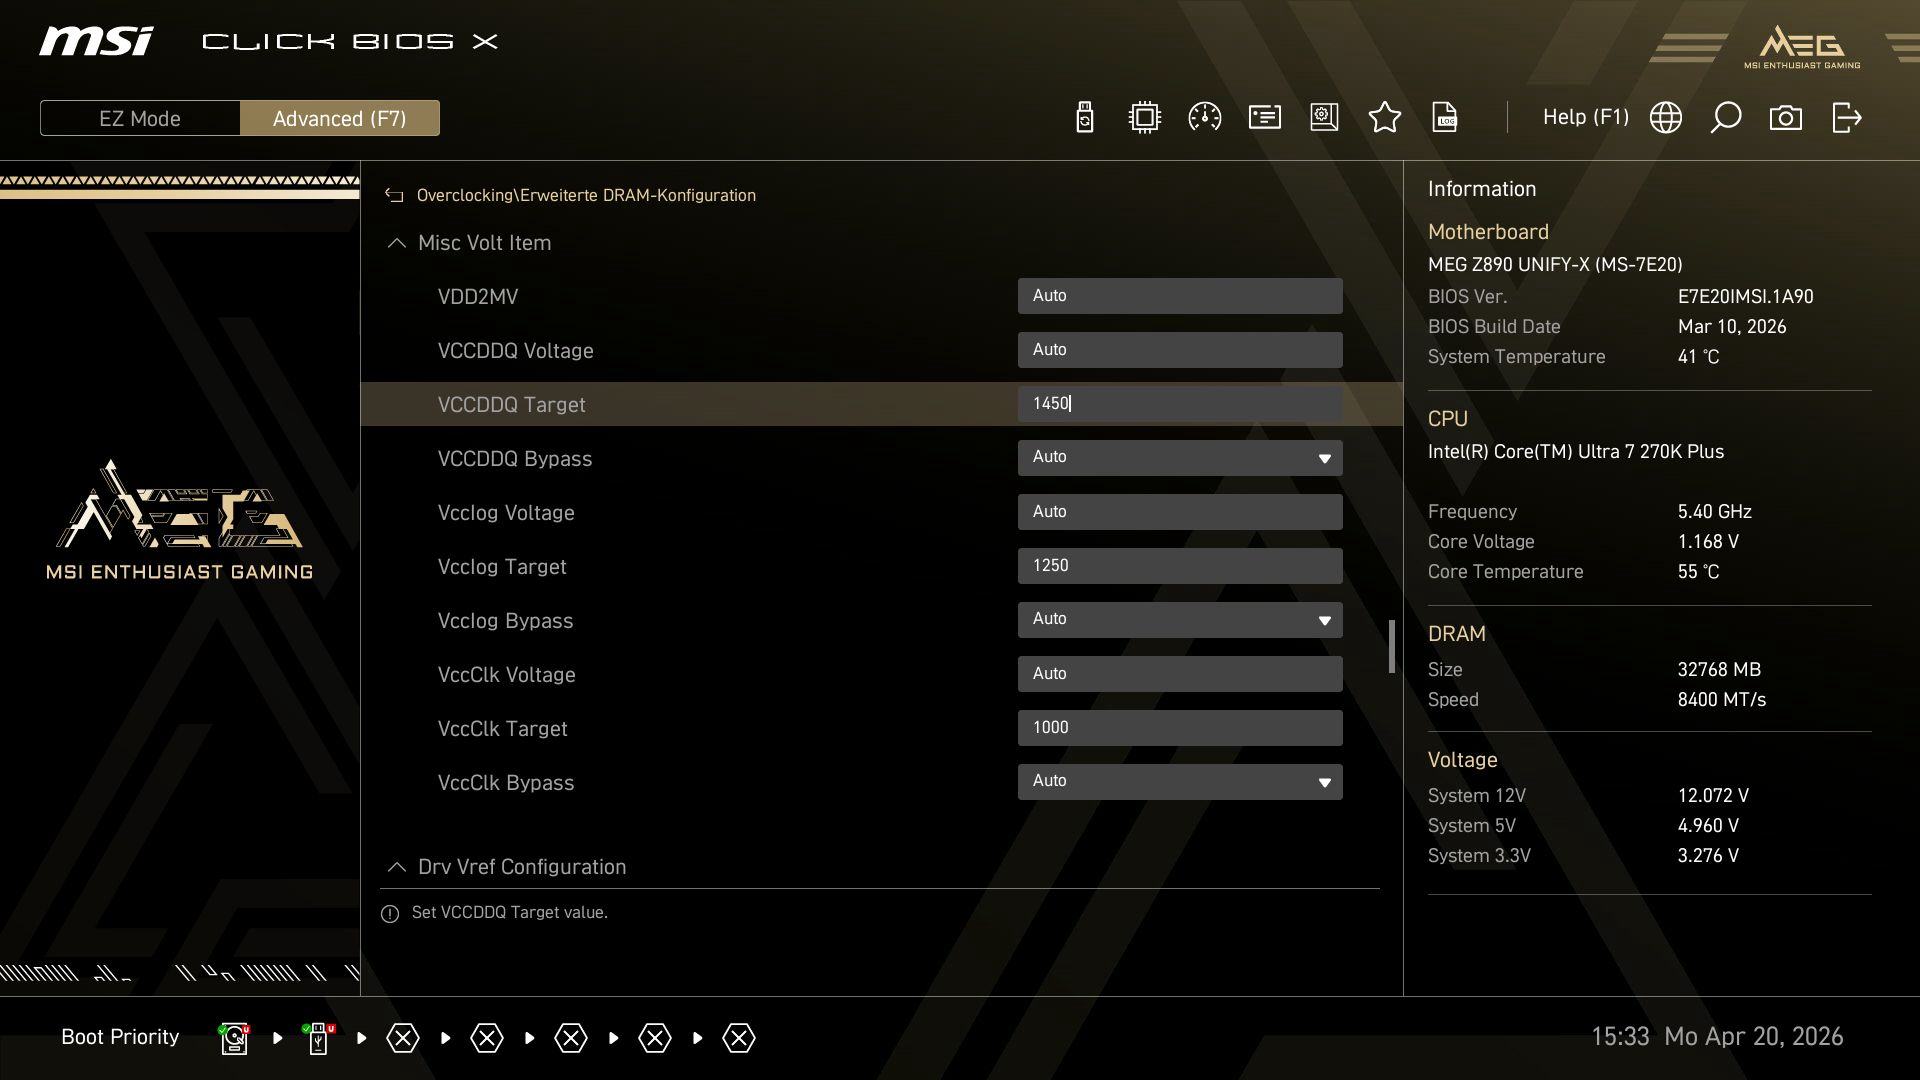Click the exit icon at top right
Image resolution: width=1920 pixels, height=1080 pixels.
coord(1846,118)
